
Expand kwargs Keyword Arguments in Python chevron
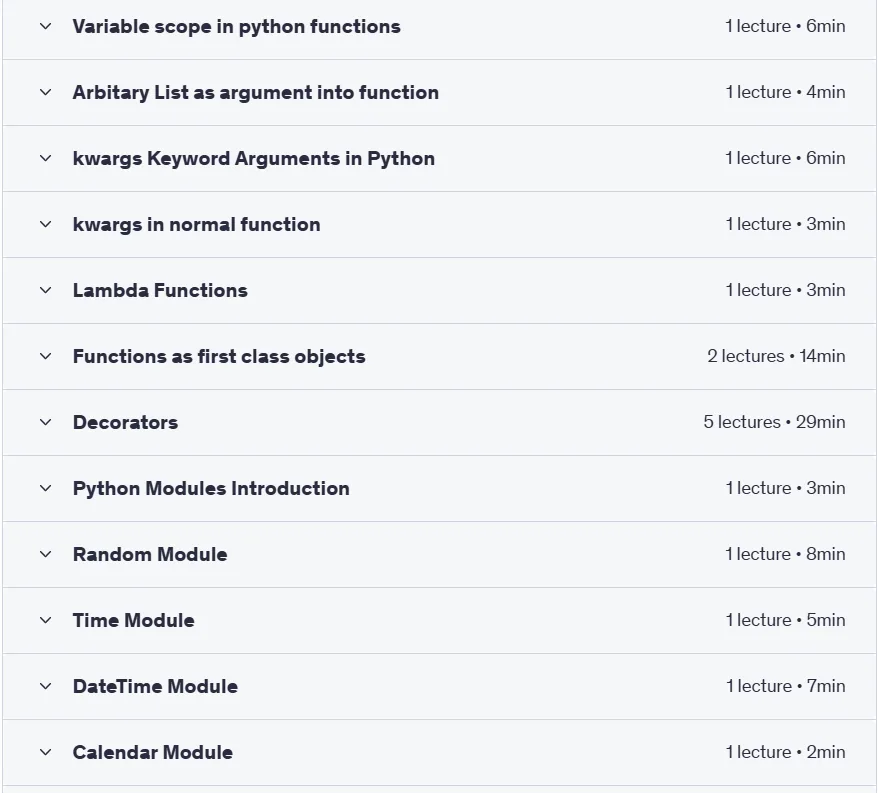point(46,158)
